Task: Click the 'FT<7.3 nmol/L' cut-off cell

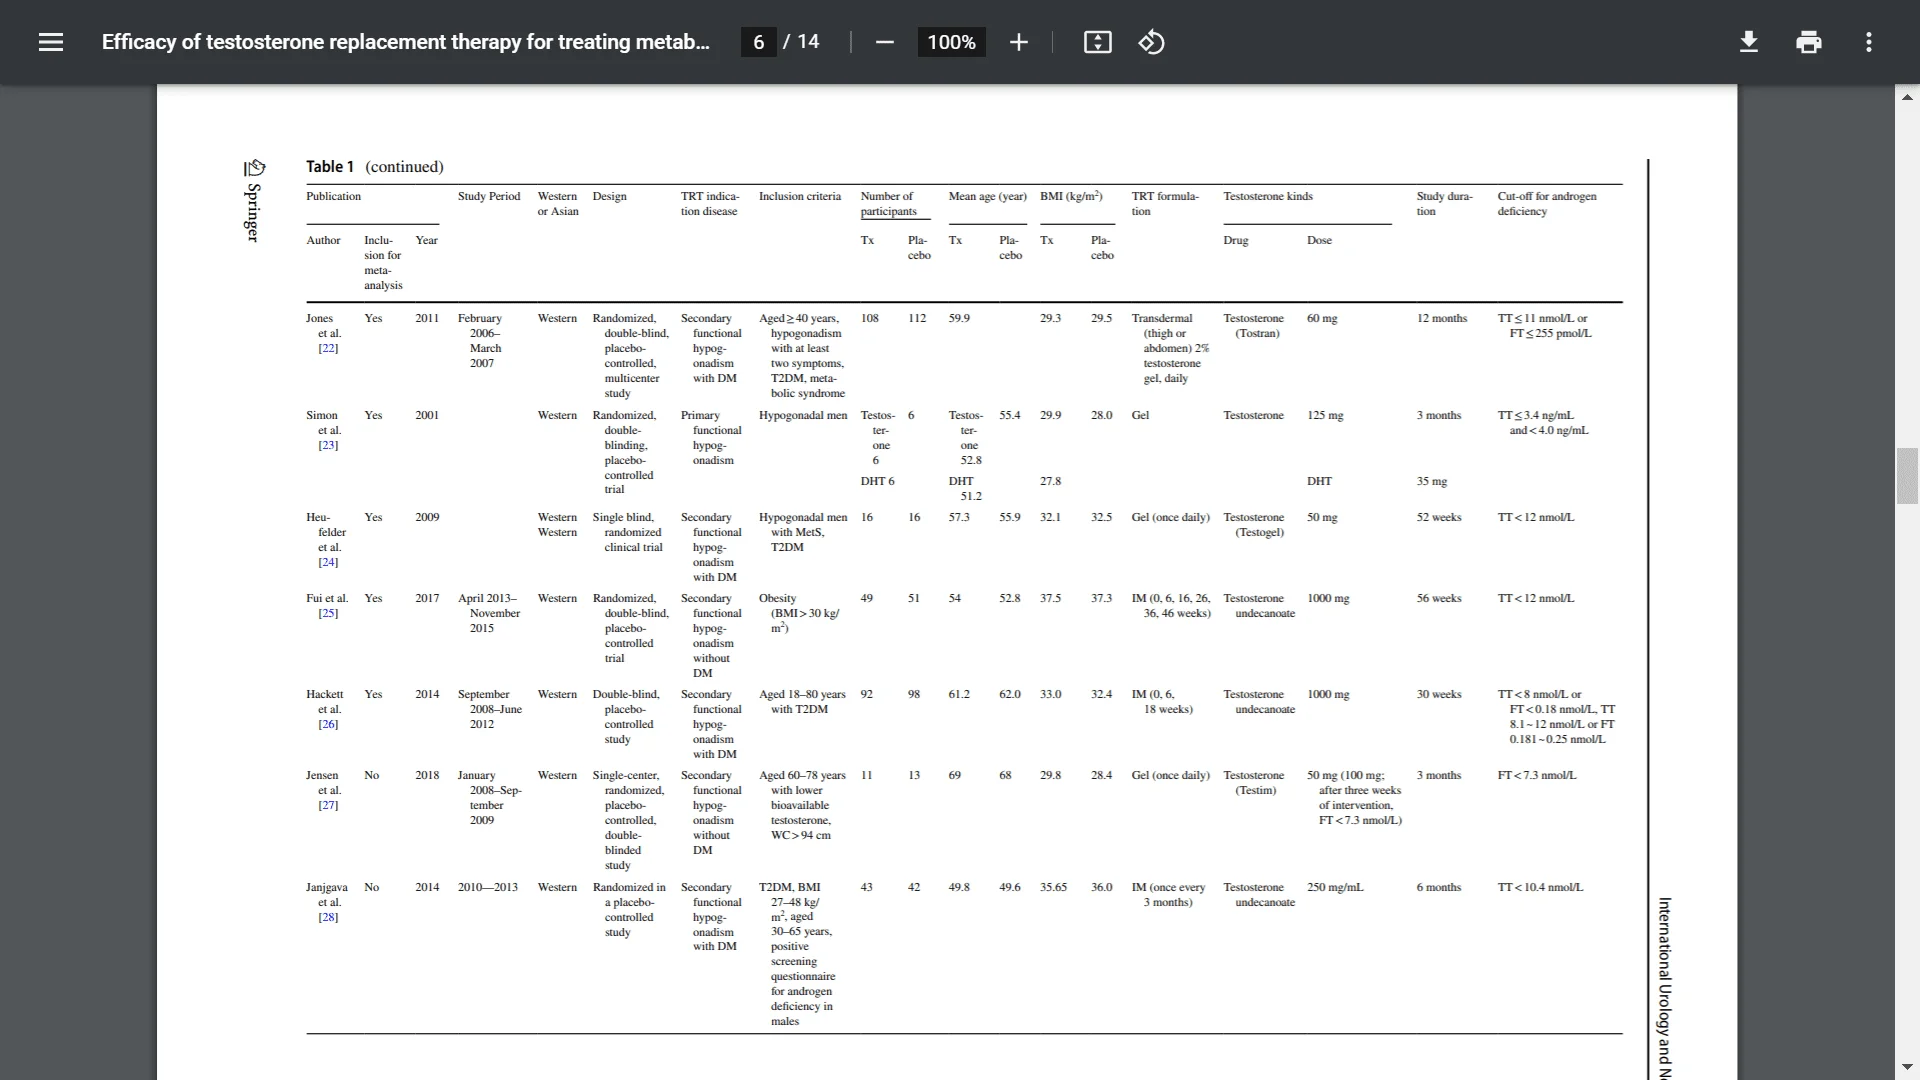Action: pos(1536,775)
